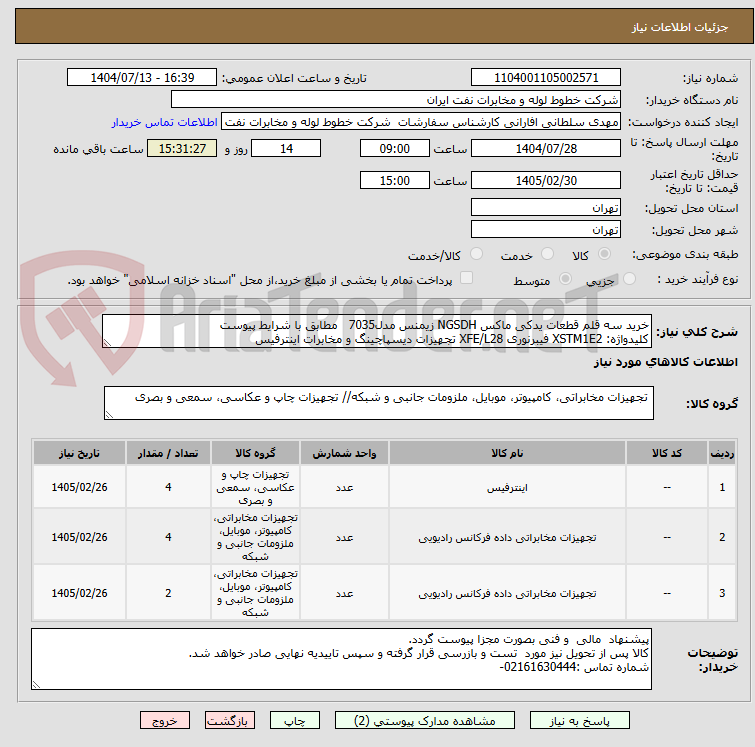
Task: Open اطلاعات تماس خریدار link
Action: click(165, 122)
